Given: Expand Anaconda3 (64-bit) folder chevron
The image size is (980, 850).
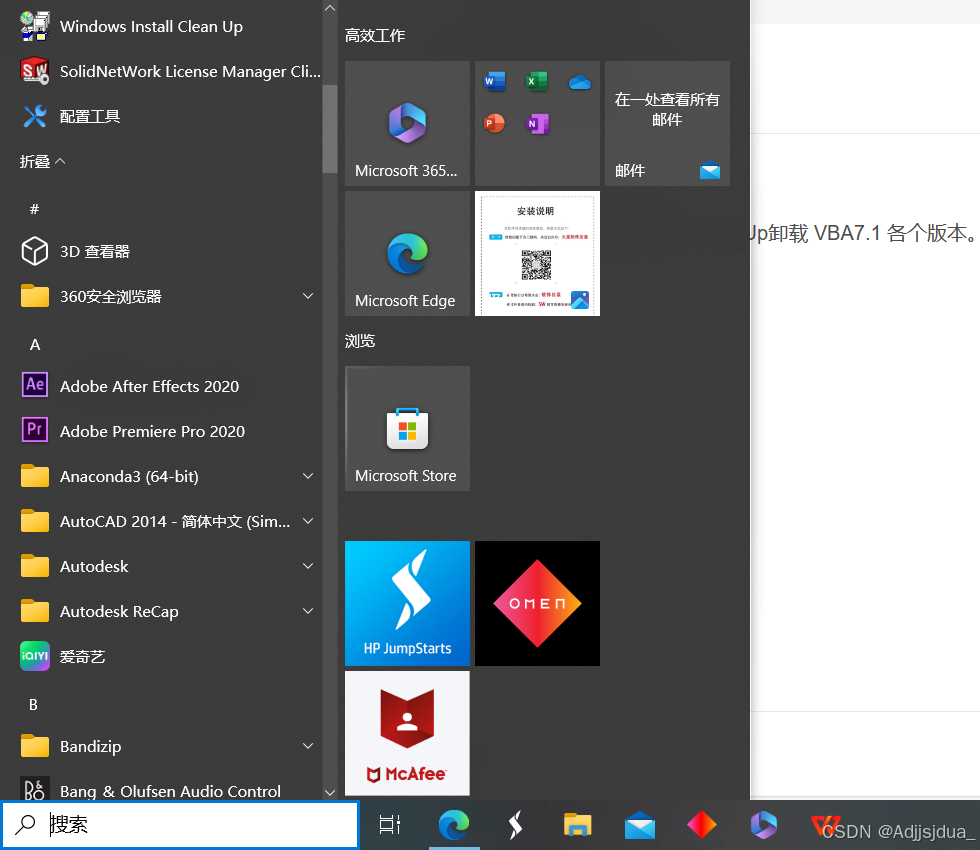Looking at the screenshot, I should 308,476.
